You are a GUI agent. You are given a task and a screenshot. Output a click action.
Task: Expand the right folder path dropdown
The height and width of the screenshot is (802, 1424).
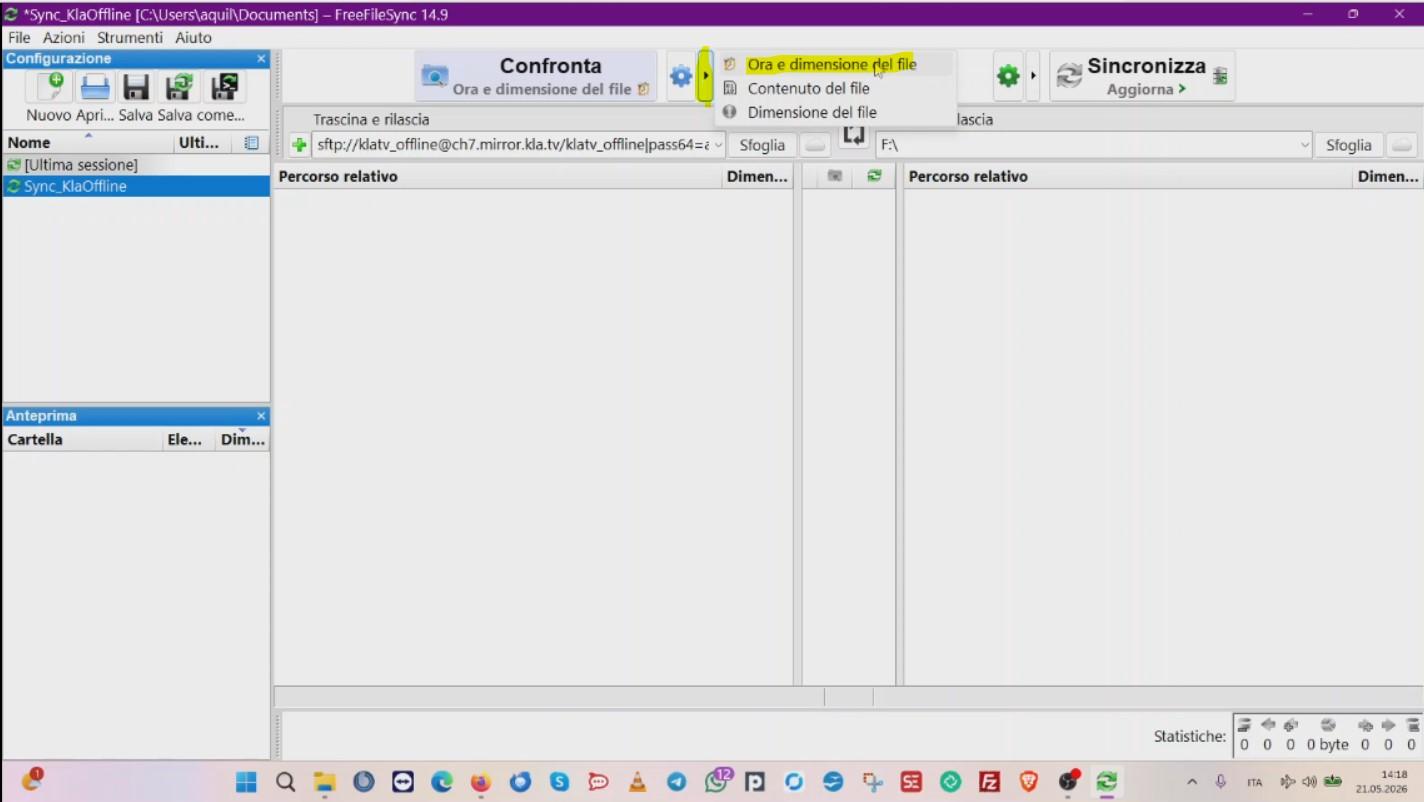click(x=1304, y=145)
